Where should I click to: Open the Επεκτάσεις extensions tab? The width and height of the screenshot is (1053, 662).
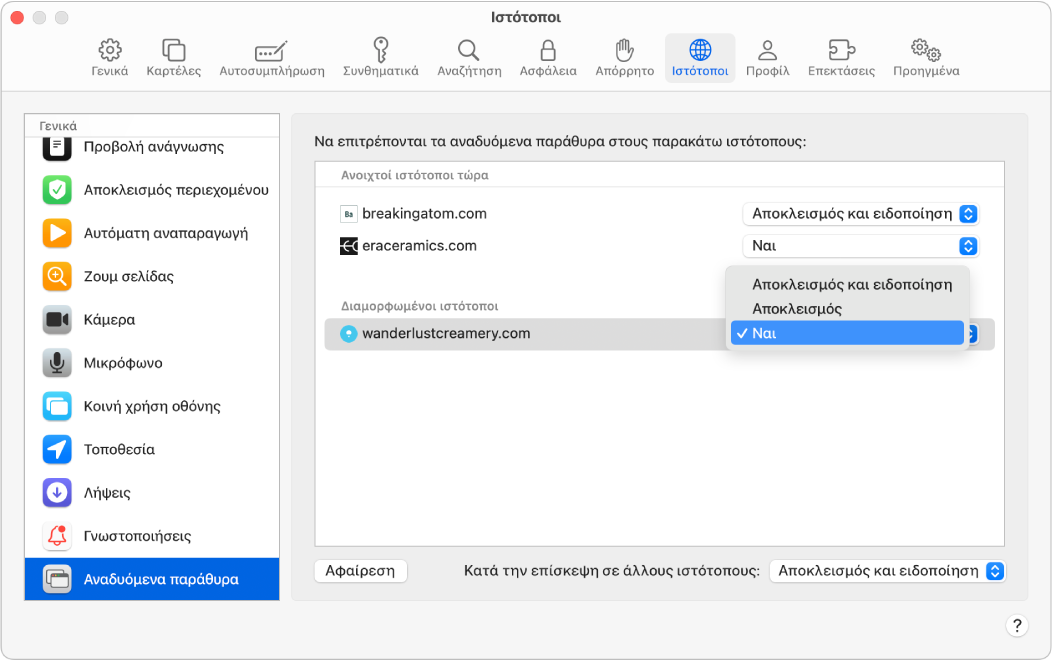click(841, 58)
